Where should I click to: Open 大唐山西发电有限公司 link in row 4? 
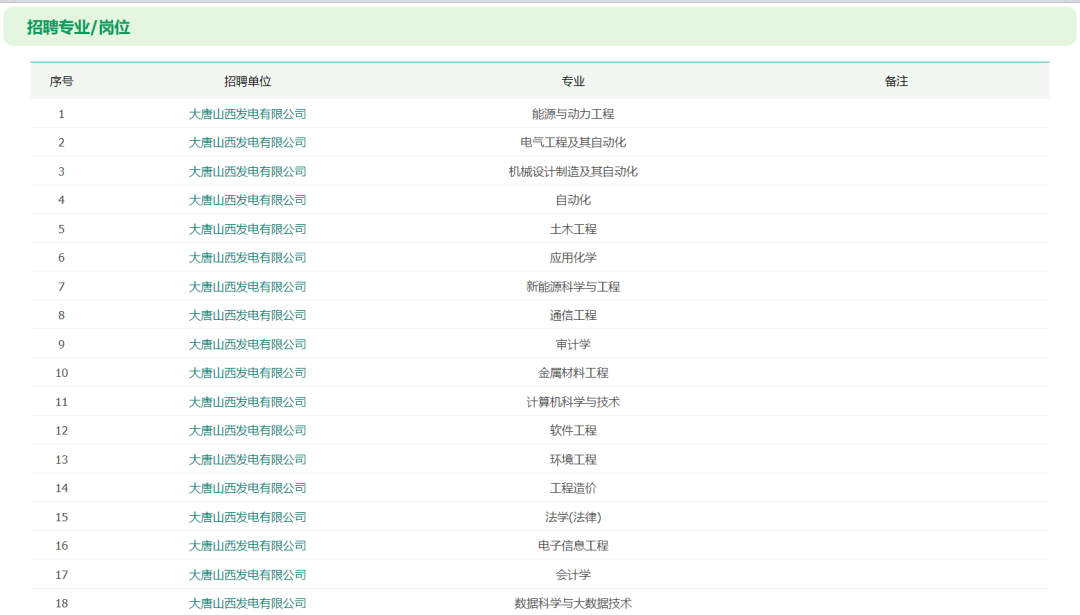247,200
